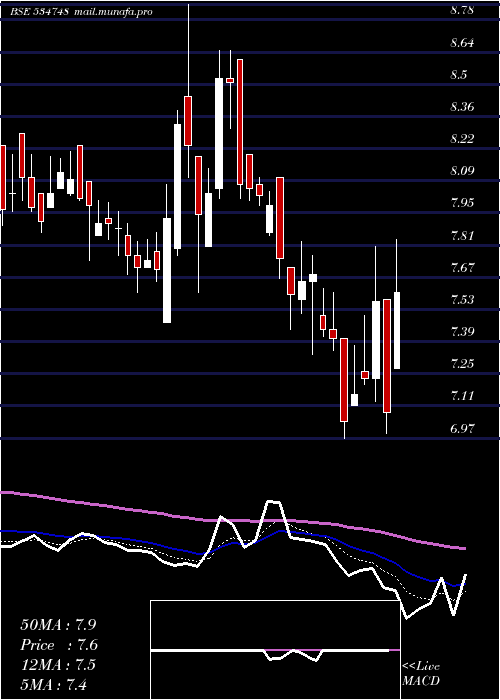Image resolution: width=500 pixels, height=700 pixels.
Task: Click the MACD histogram inset panel
Action: tap(275, 650)
